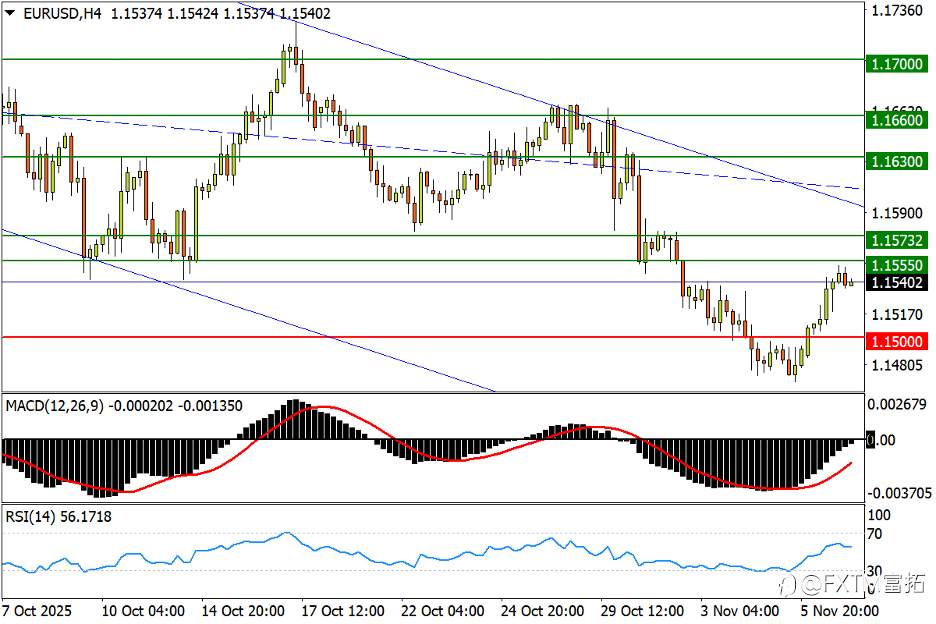Image resolution: width=936 pixels, height=624 pixels.
Task: Select the green 1.17000 horizontal line
Action: pos(433,59)
